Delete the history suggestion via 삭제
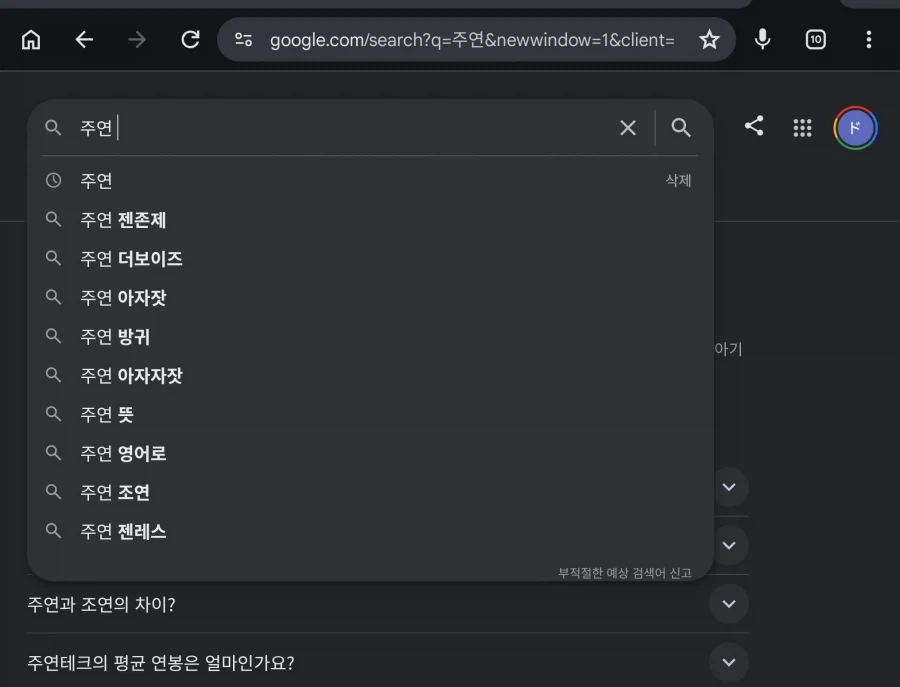This screenshot has height=687, width=900. click(678, 181)
